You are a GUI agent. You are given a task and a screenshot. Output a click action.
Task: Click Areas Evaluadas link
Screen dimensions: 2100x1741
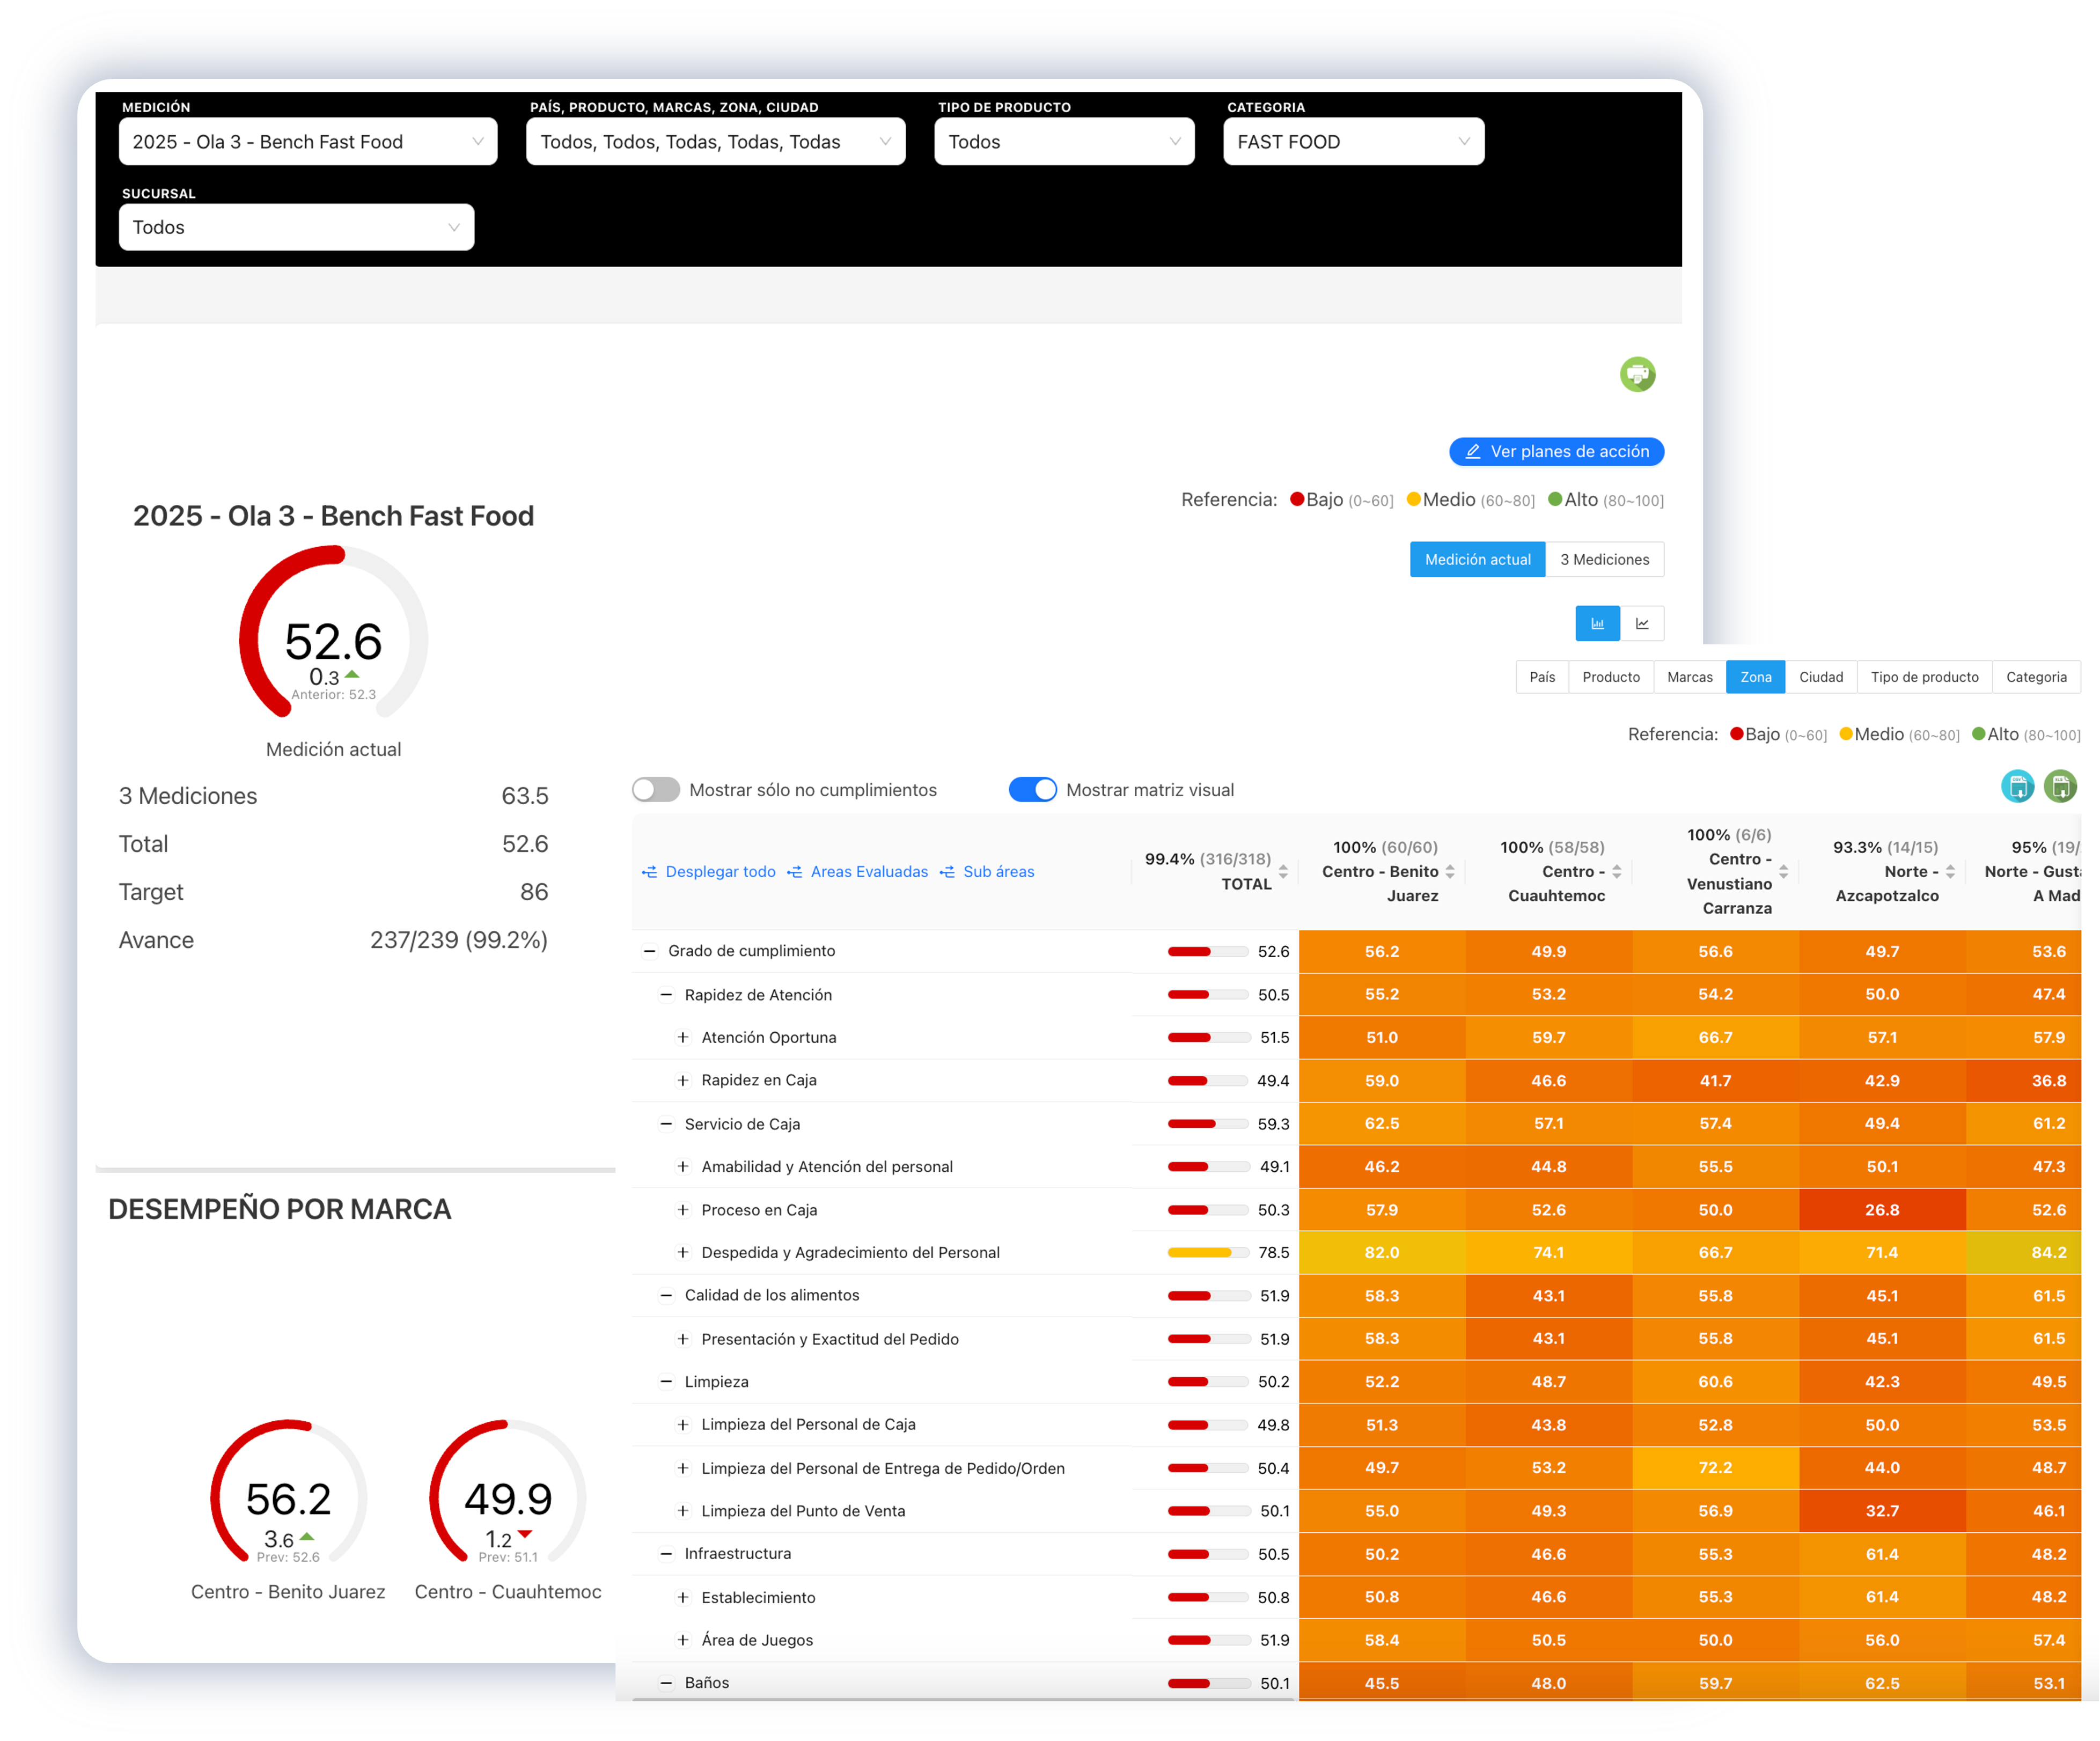click(x=858, y=872)
